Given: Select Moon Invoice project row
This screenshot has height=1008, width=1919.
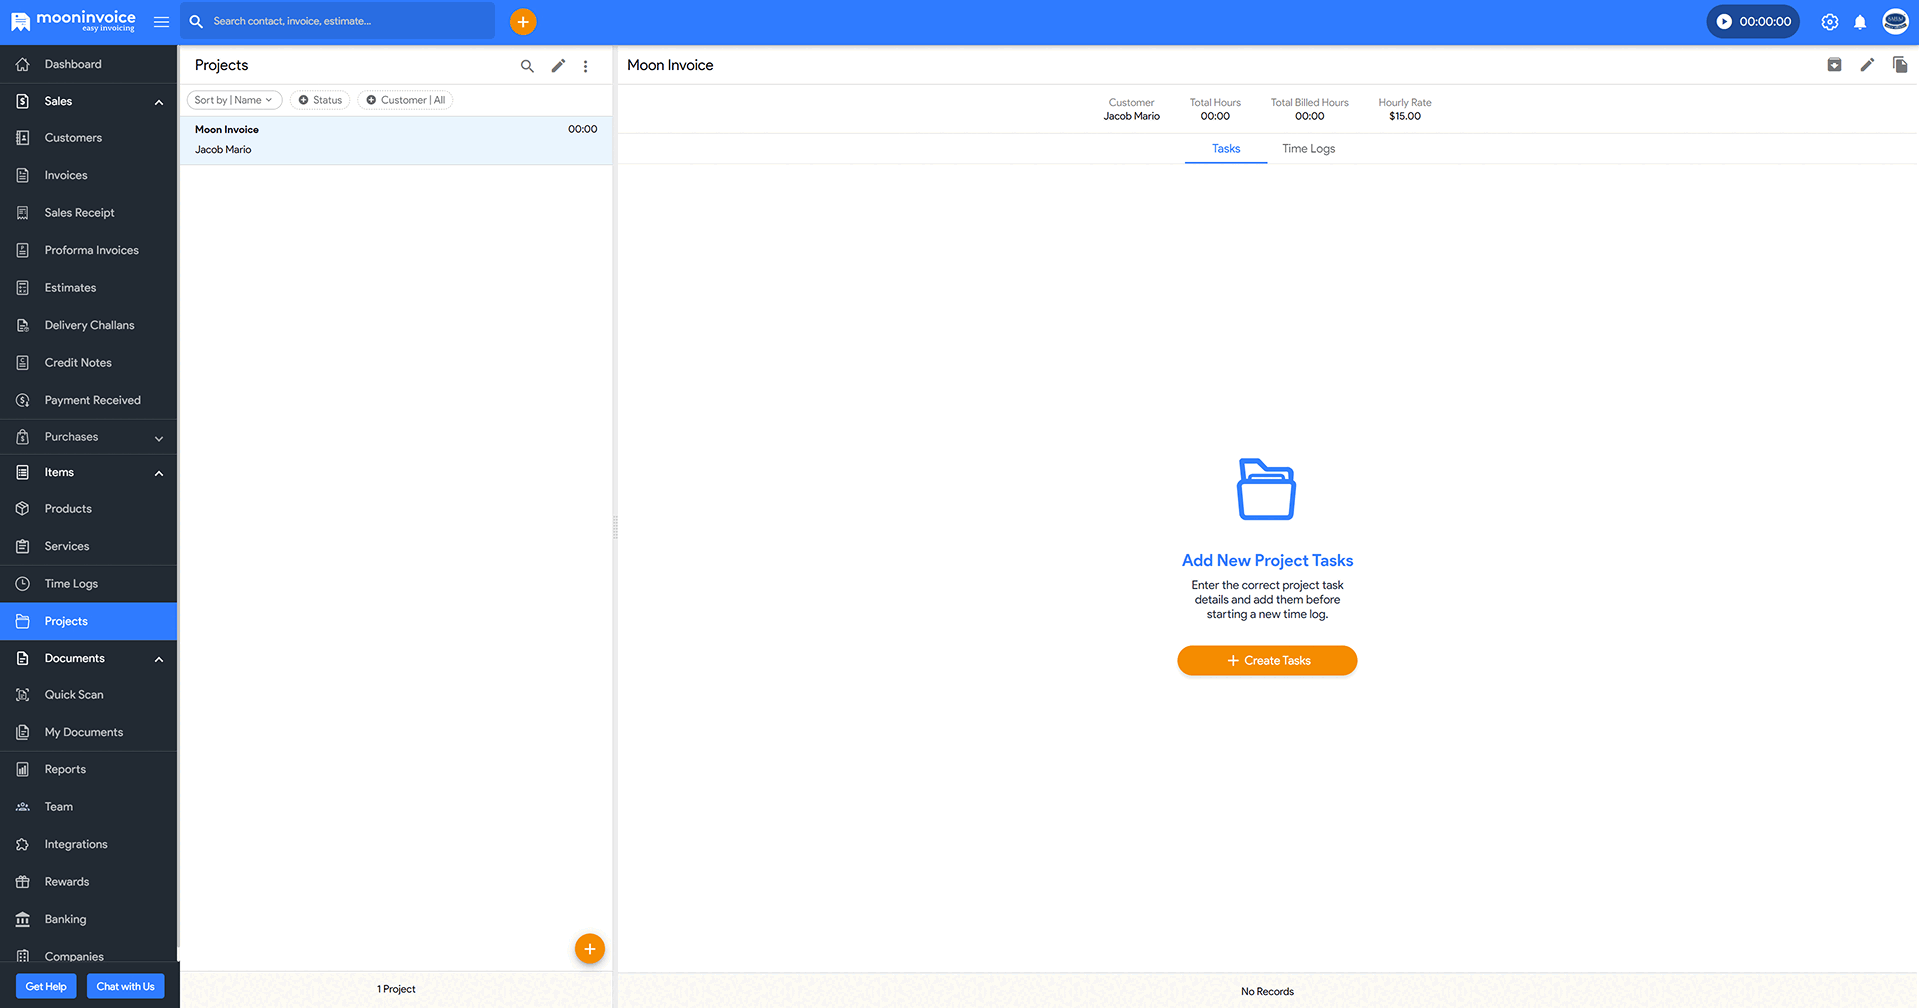Looking at the screenshot, I should coord(396,140).
